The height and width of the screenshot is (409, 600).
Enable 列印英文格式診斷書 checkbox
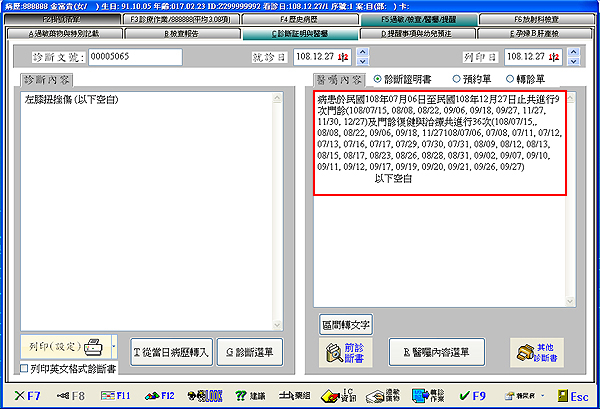click(25, 369)
